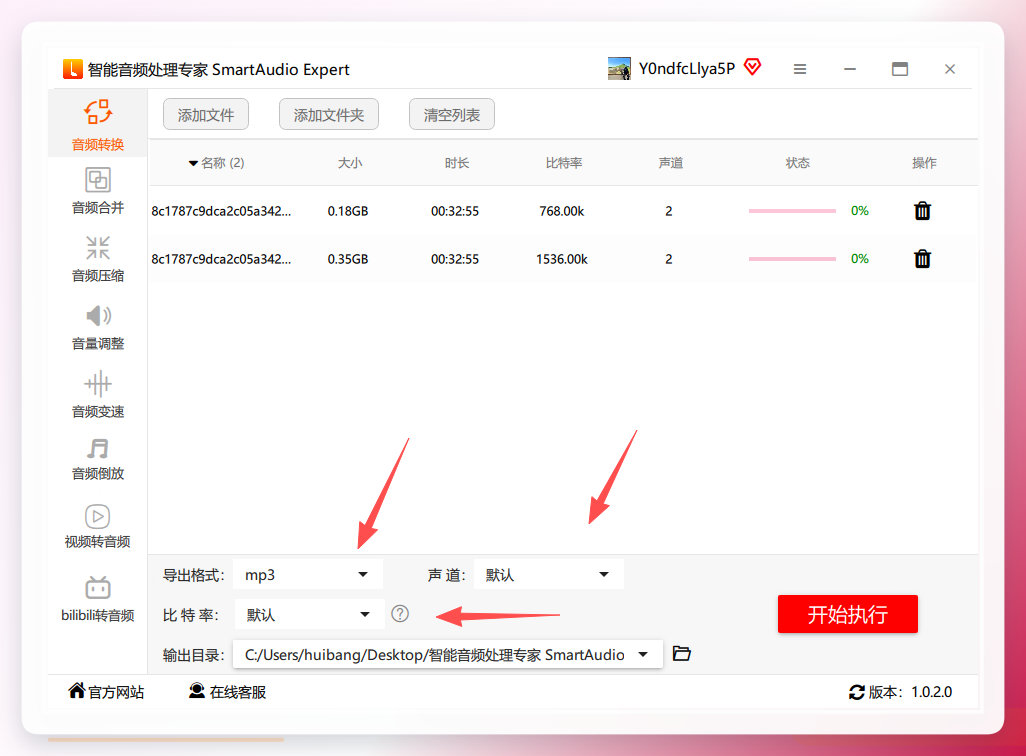Open the 音频压缩 audio compression module

(x=97, y=259)
